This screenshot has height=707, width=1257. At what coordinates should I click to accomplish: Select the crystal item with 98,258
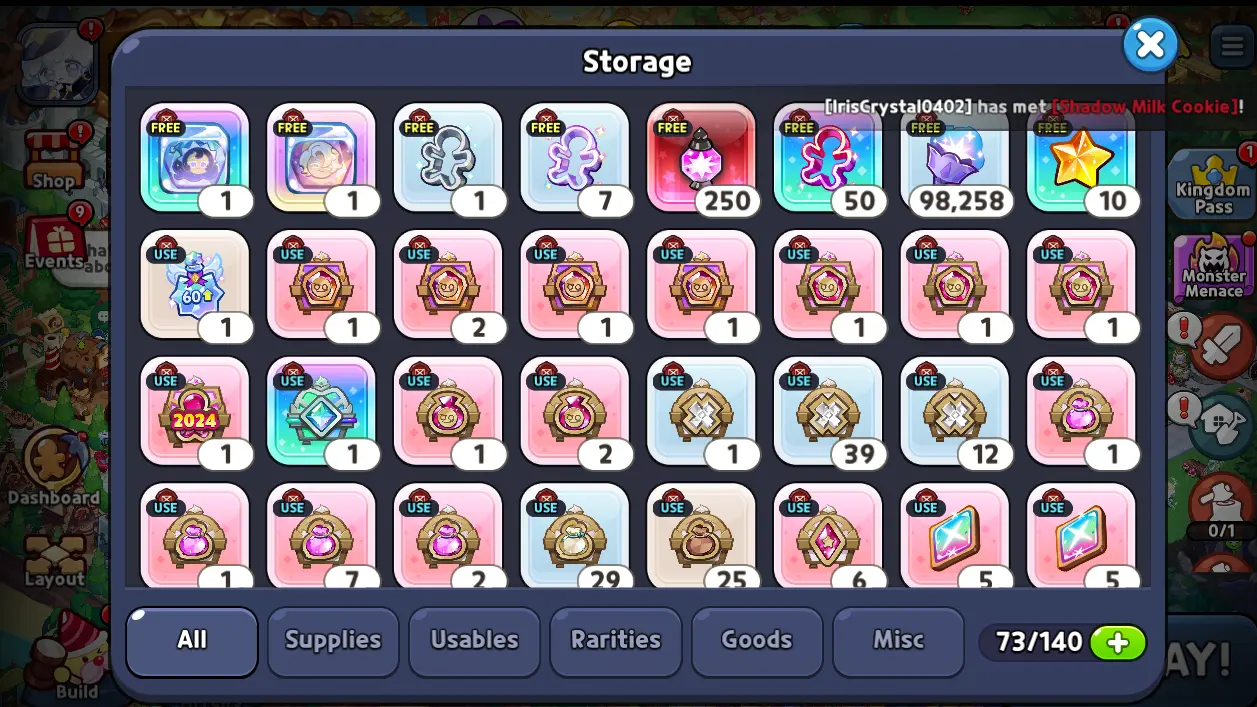(955, 158)
